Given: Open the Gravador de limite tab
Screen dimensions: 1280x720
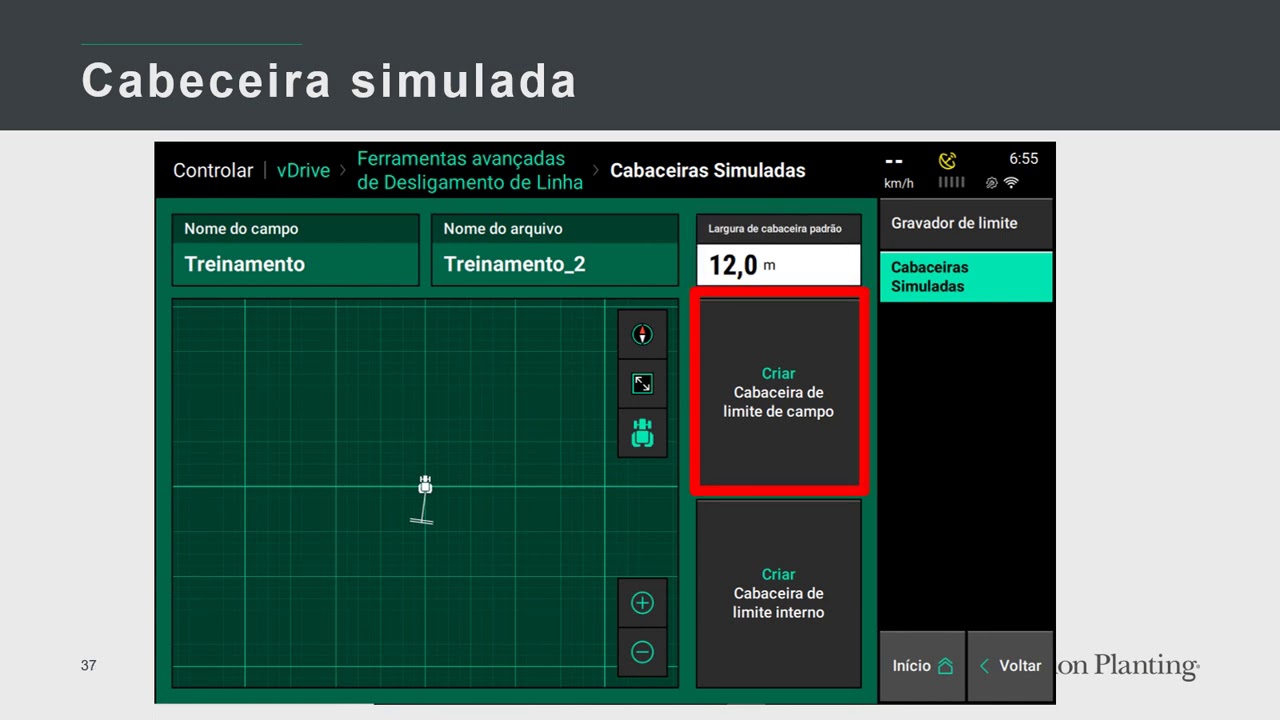Looking at the screenshot, I should 966,223.
